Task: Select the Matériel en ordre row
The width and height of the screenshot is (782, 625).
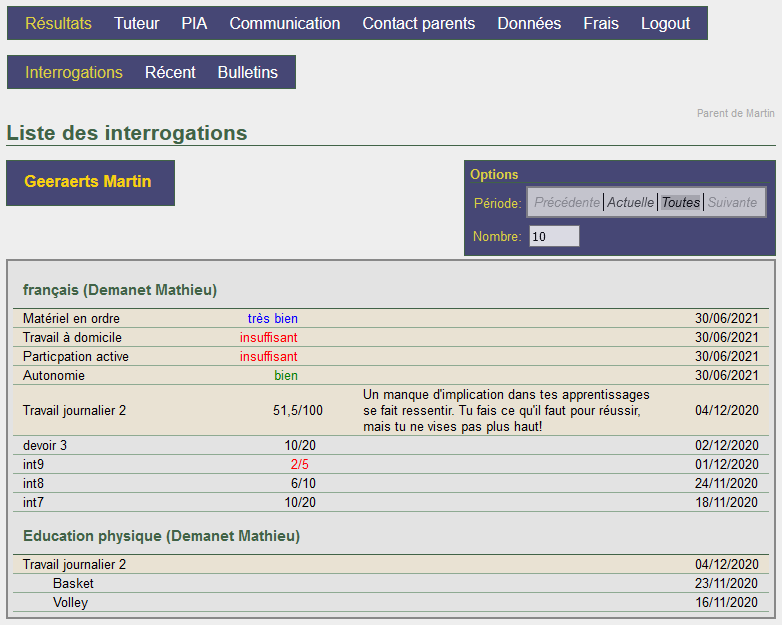Action: 391,318
